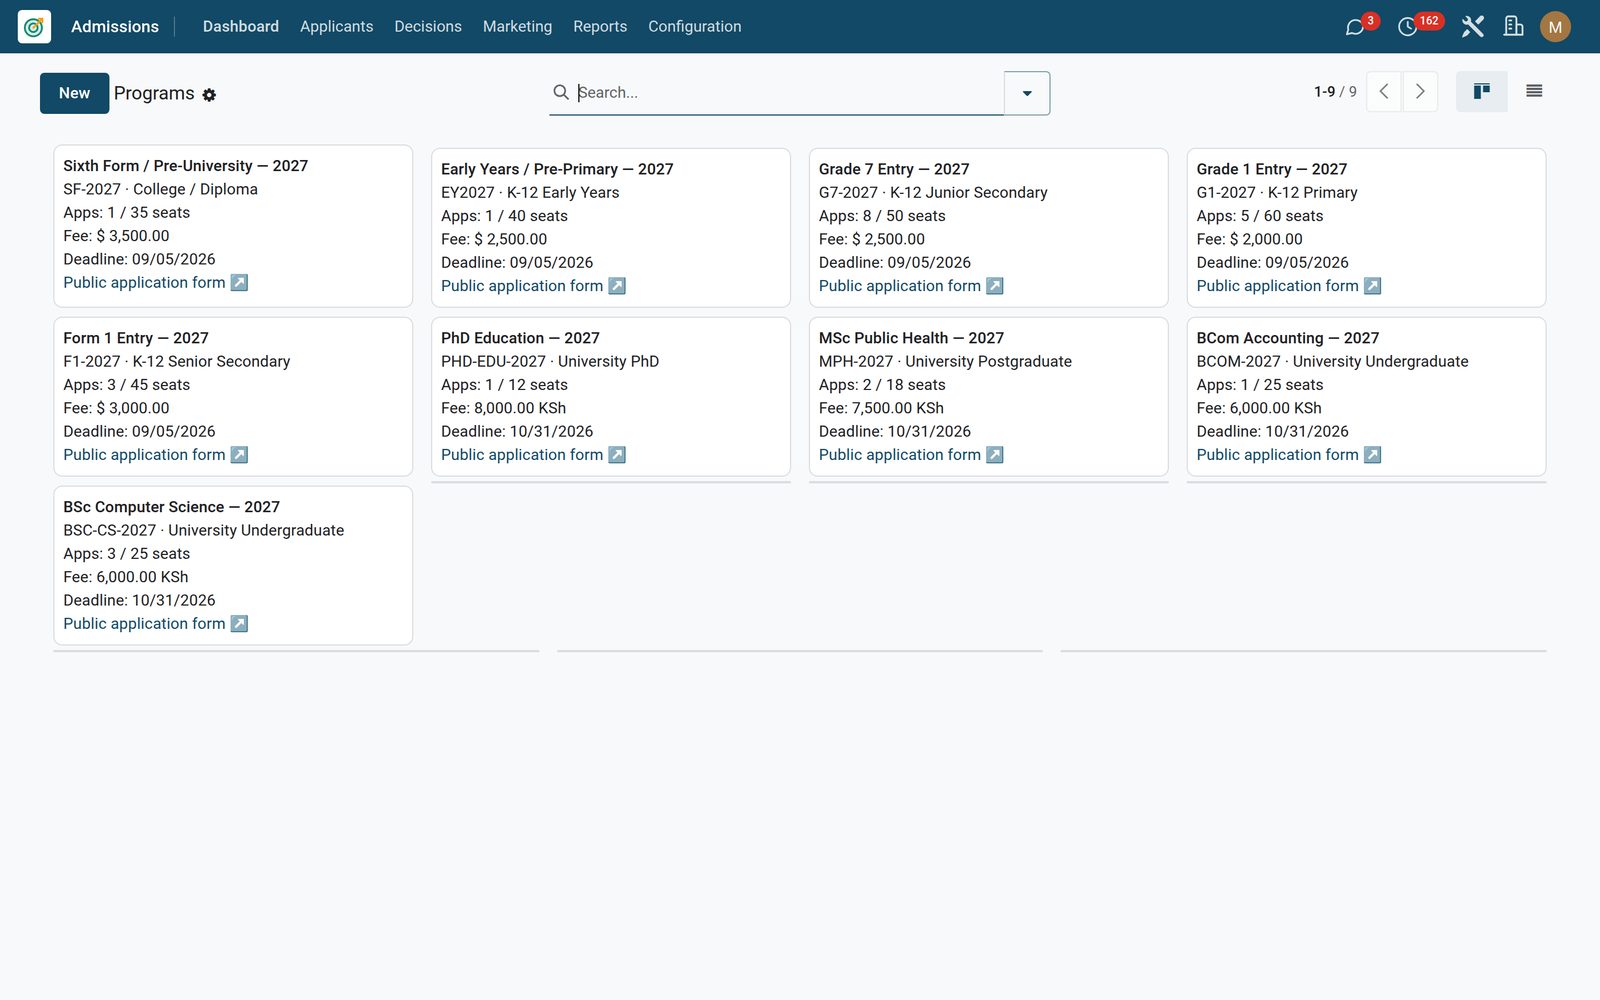Go to the next page

(1420, 92)
